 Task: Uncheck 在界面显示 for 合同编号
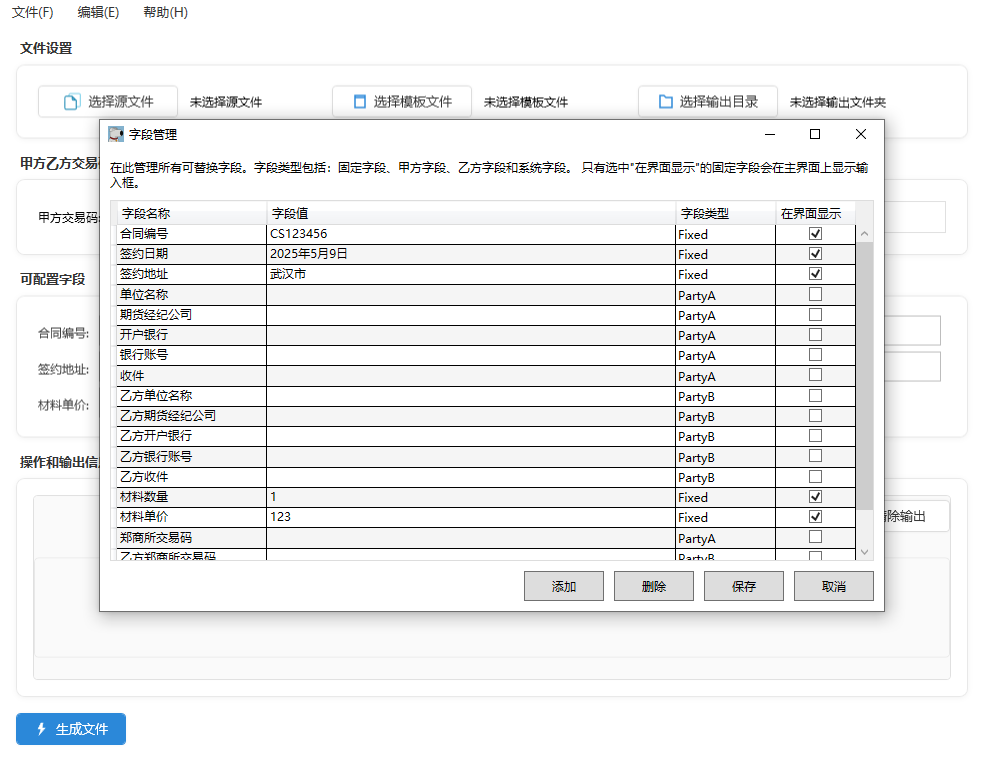[815, 233]
